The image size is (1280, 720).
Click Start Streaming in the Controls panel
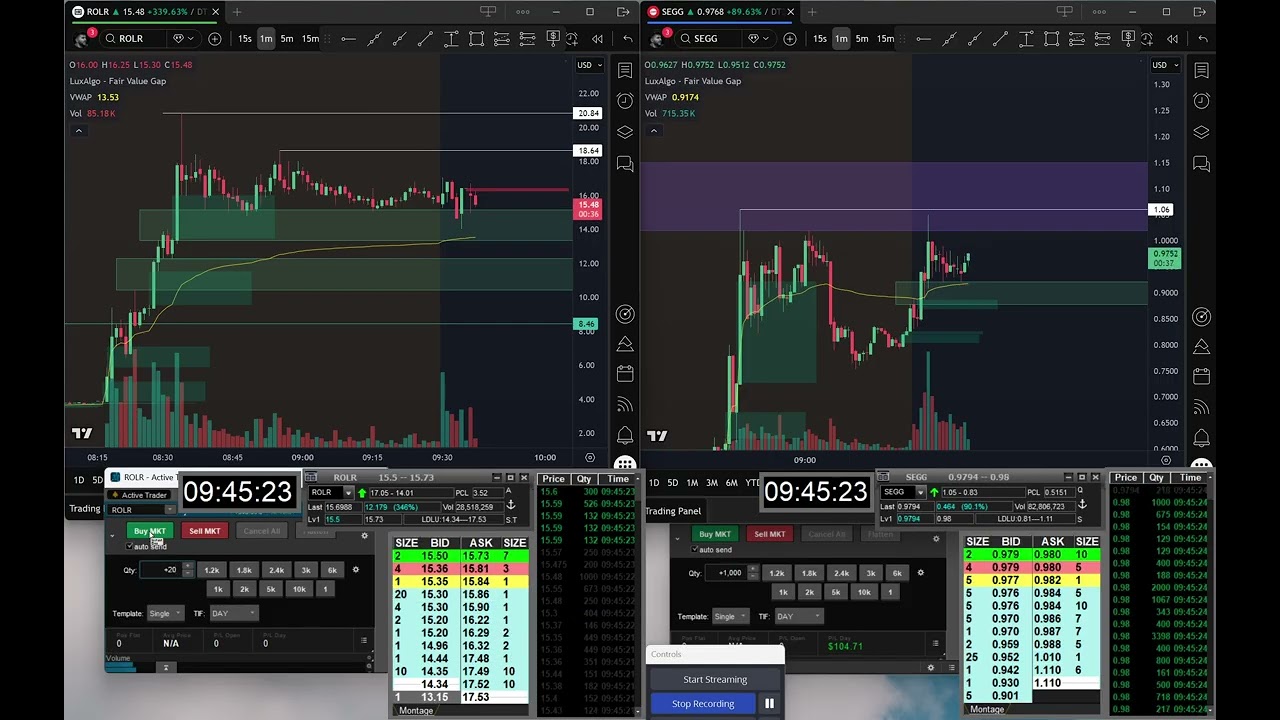[x=715, y=679]
